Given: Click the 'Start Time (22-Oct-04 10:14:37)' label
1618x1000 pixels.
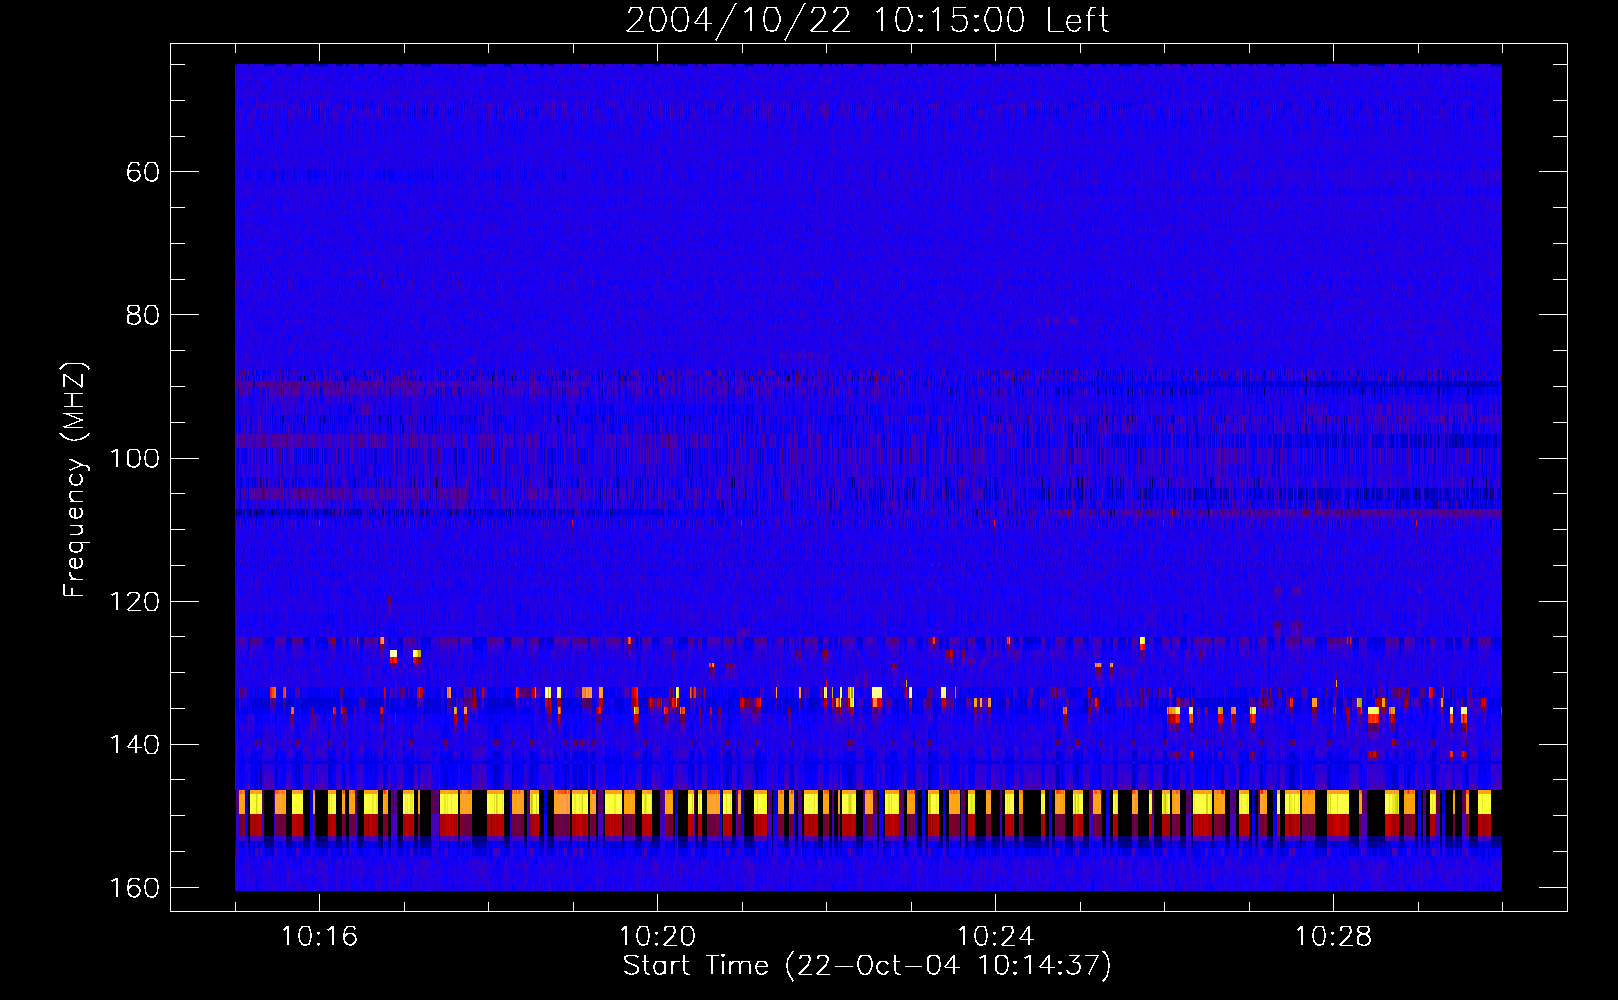Looking at the screenshot, I should tap(867, 966).
